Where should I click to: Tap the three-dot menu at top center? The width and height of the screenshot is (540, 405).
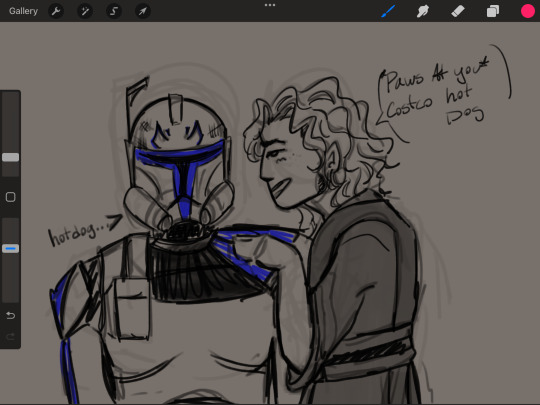pyautogui.click(x=270, y=5)
